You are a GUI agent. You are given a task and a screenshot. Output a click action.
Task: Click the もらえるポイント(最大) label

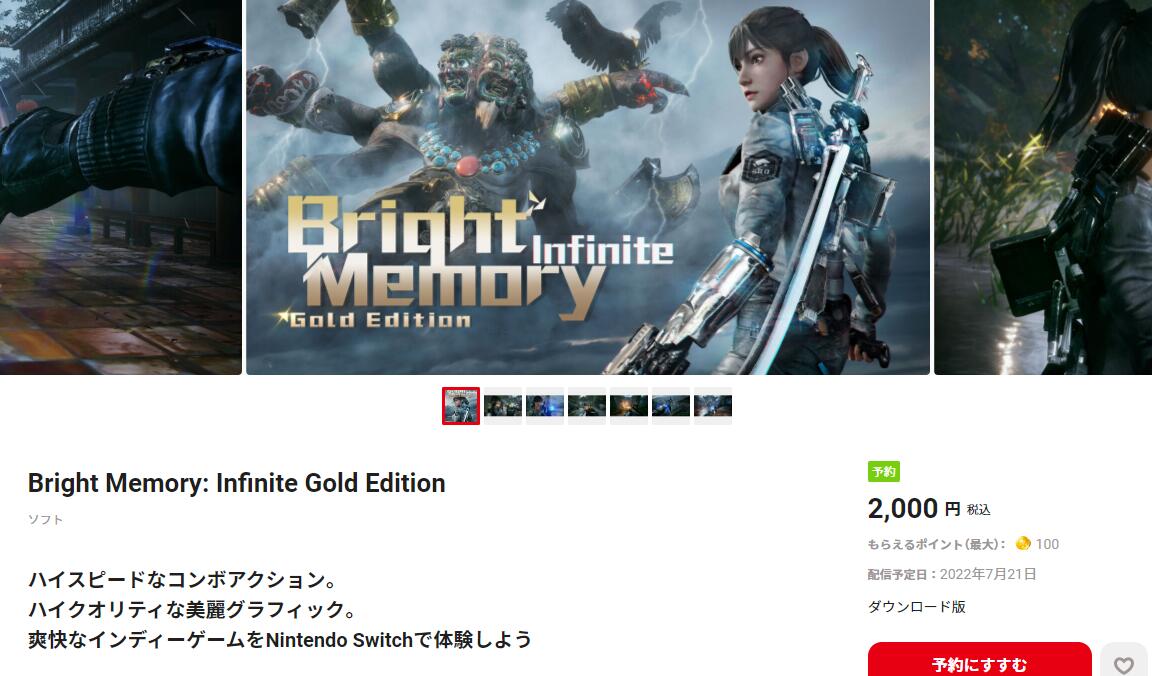[x=937, y=544]
